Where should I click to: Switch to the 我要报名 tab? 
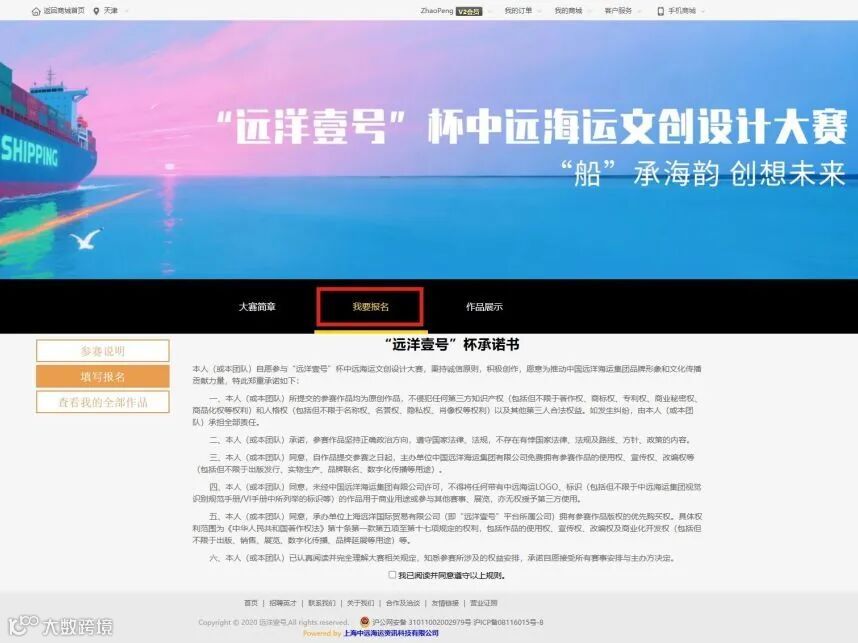point(370,306)
